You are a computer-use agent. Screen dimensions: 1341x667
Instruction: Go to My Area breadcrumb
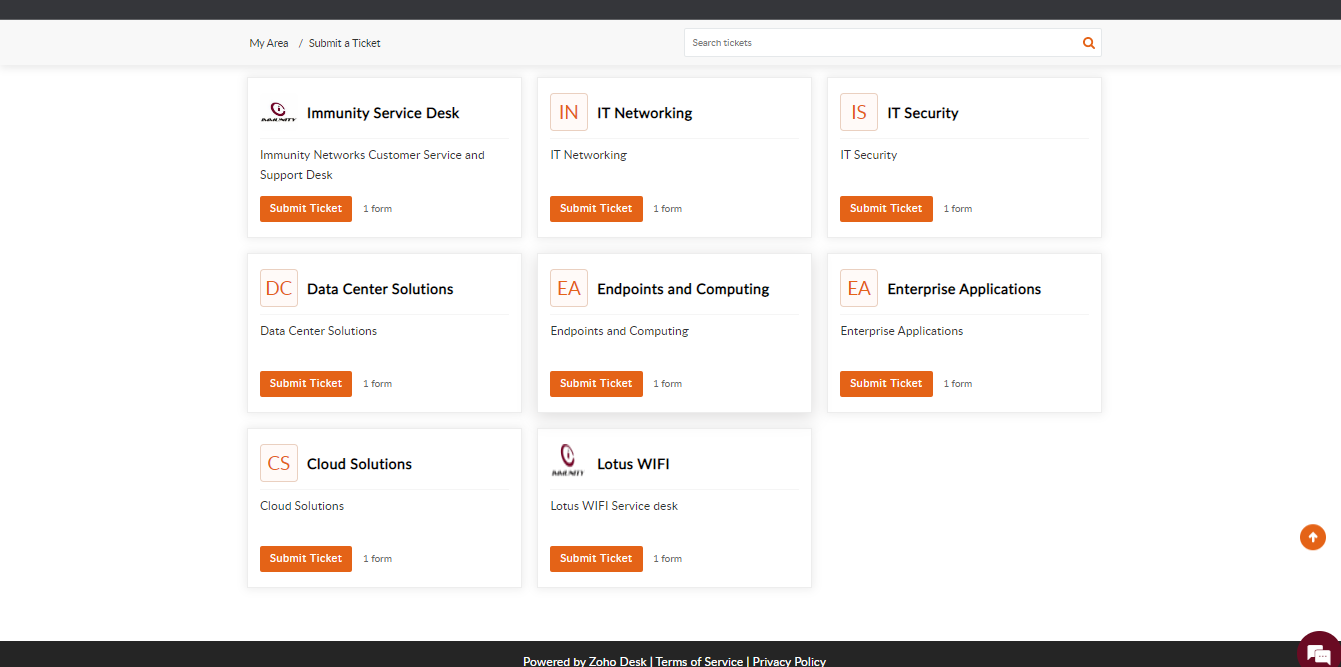click(269, 43)
